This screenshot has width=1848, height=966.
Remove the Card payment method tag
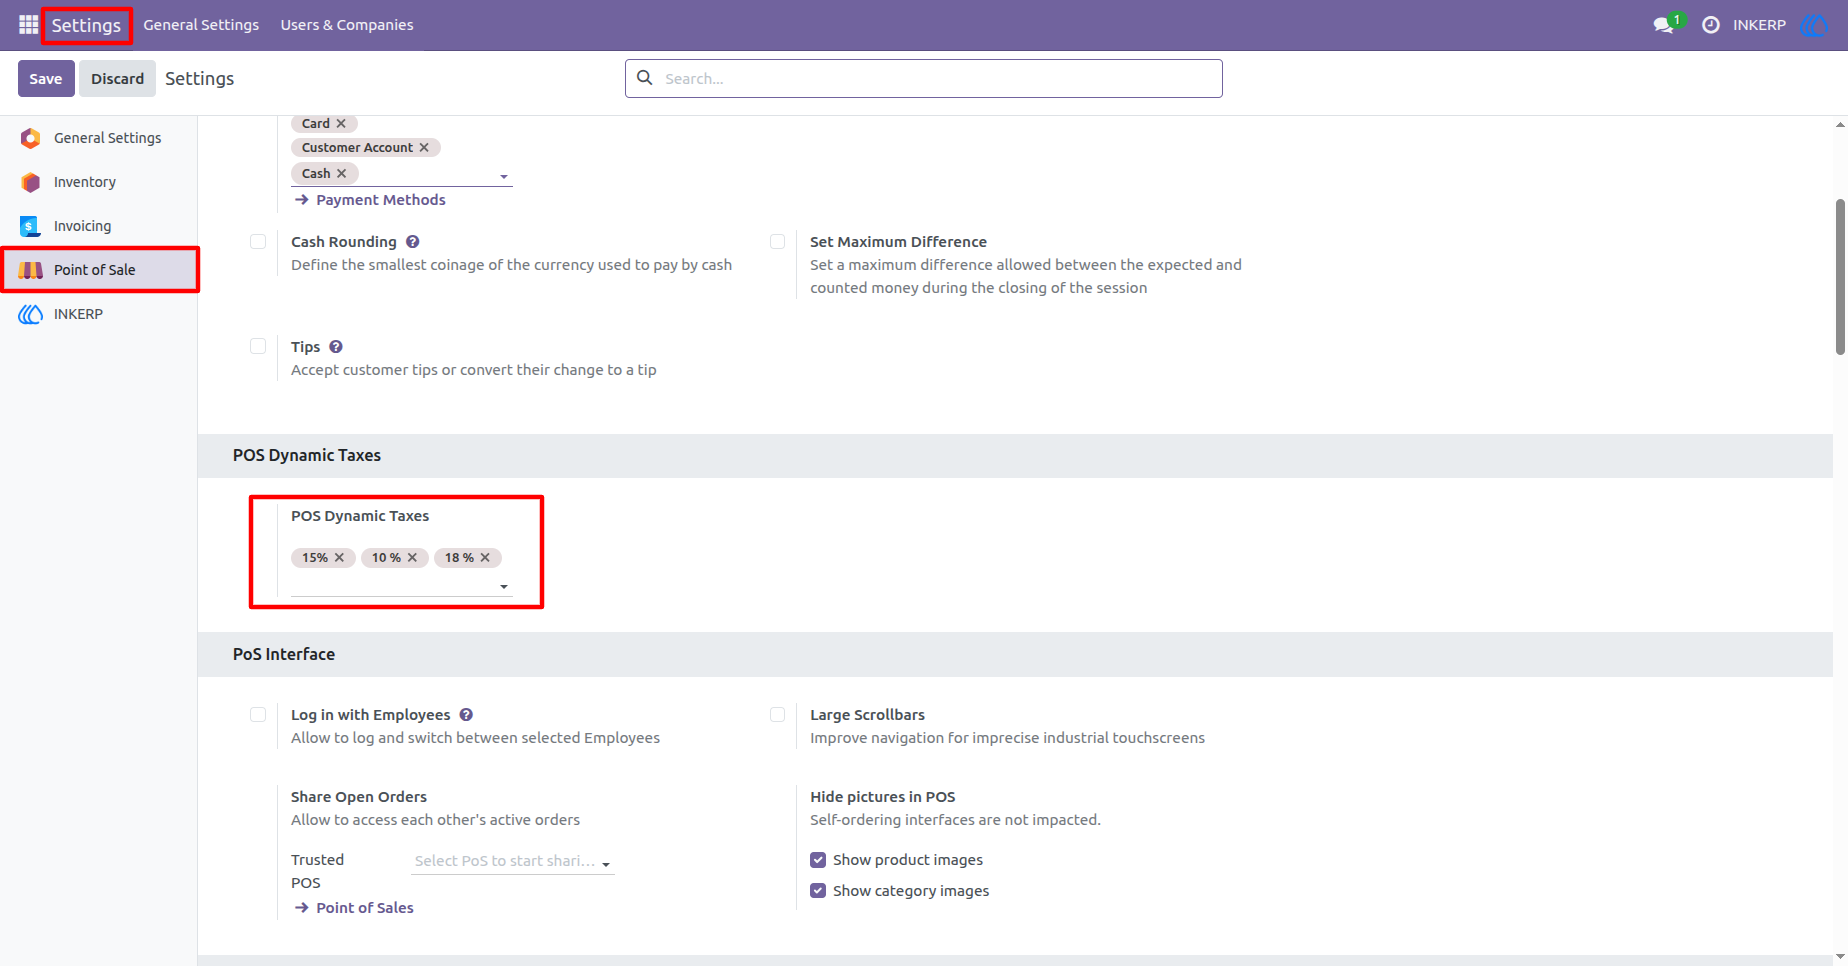click(341, 123)
